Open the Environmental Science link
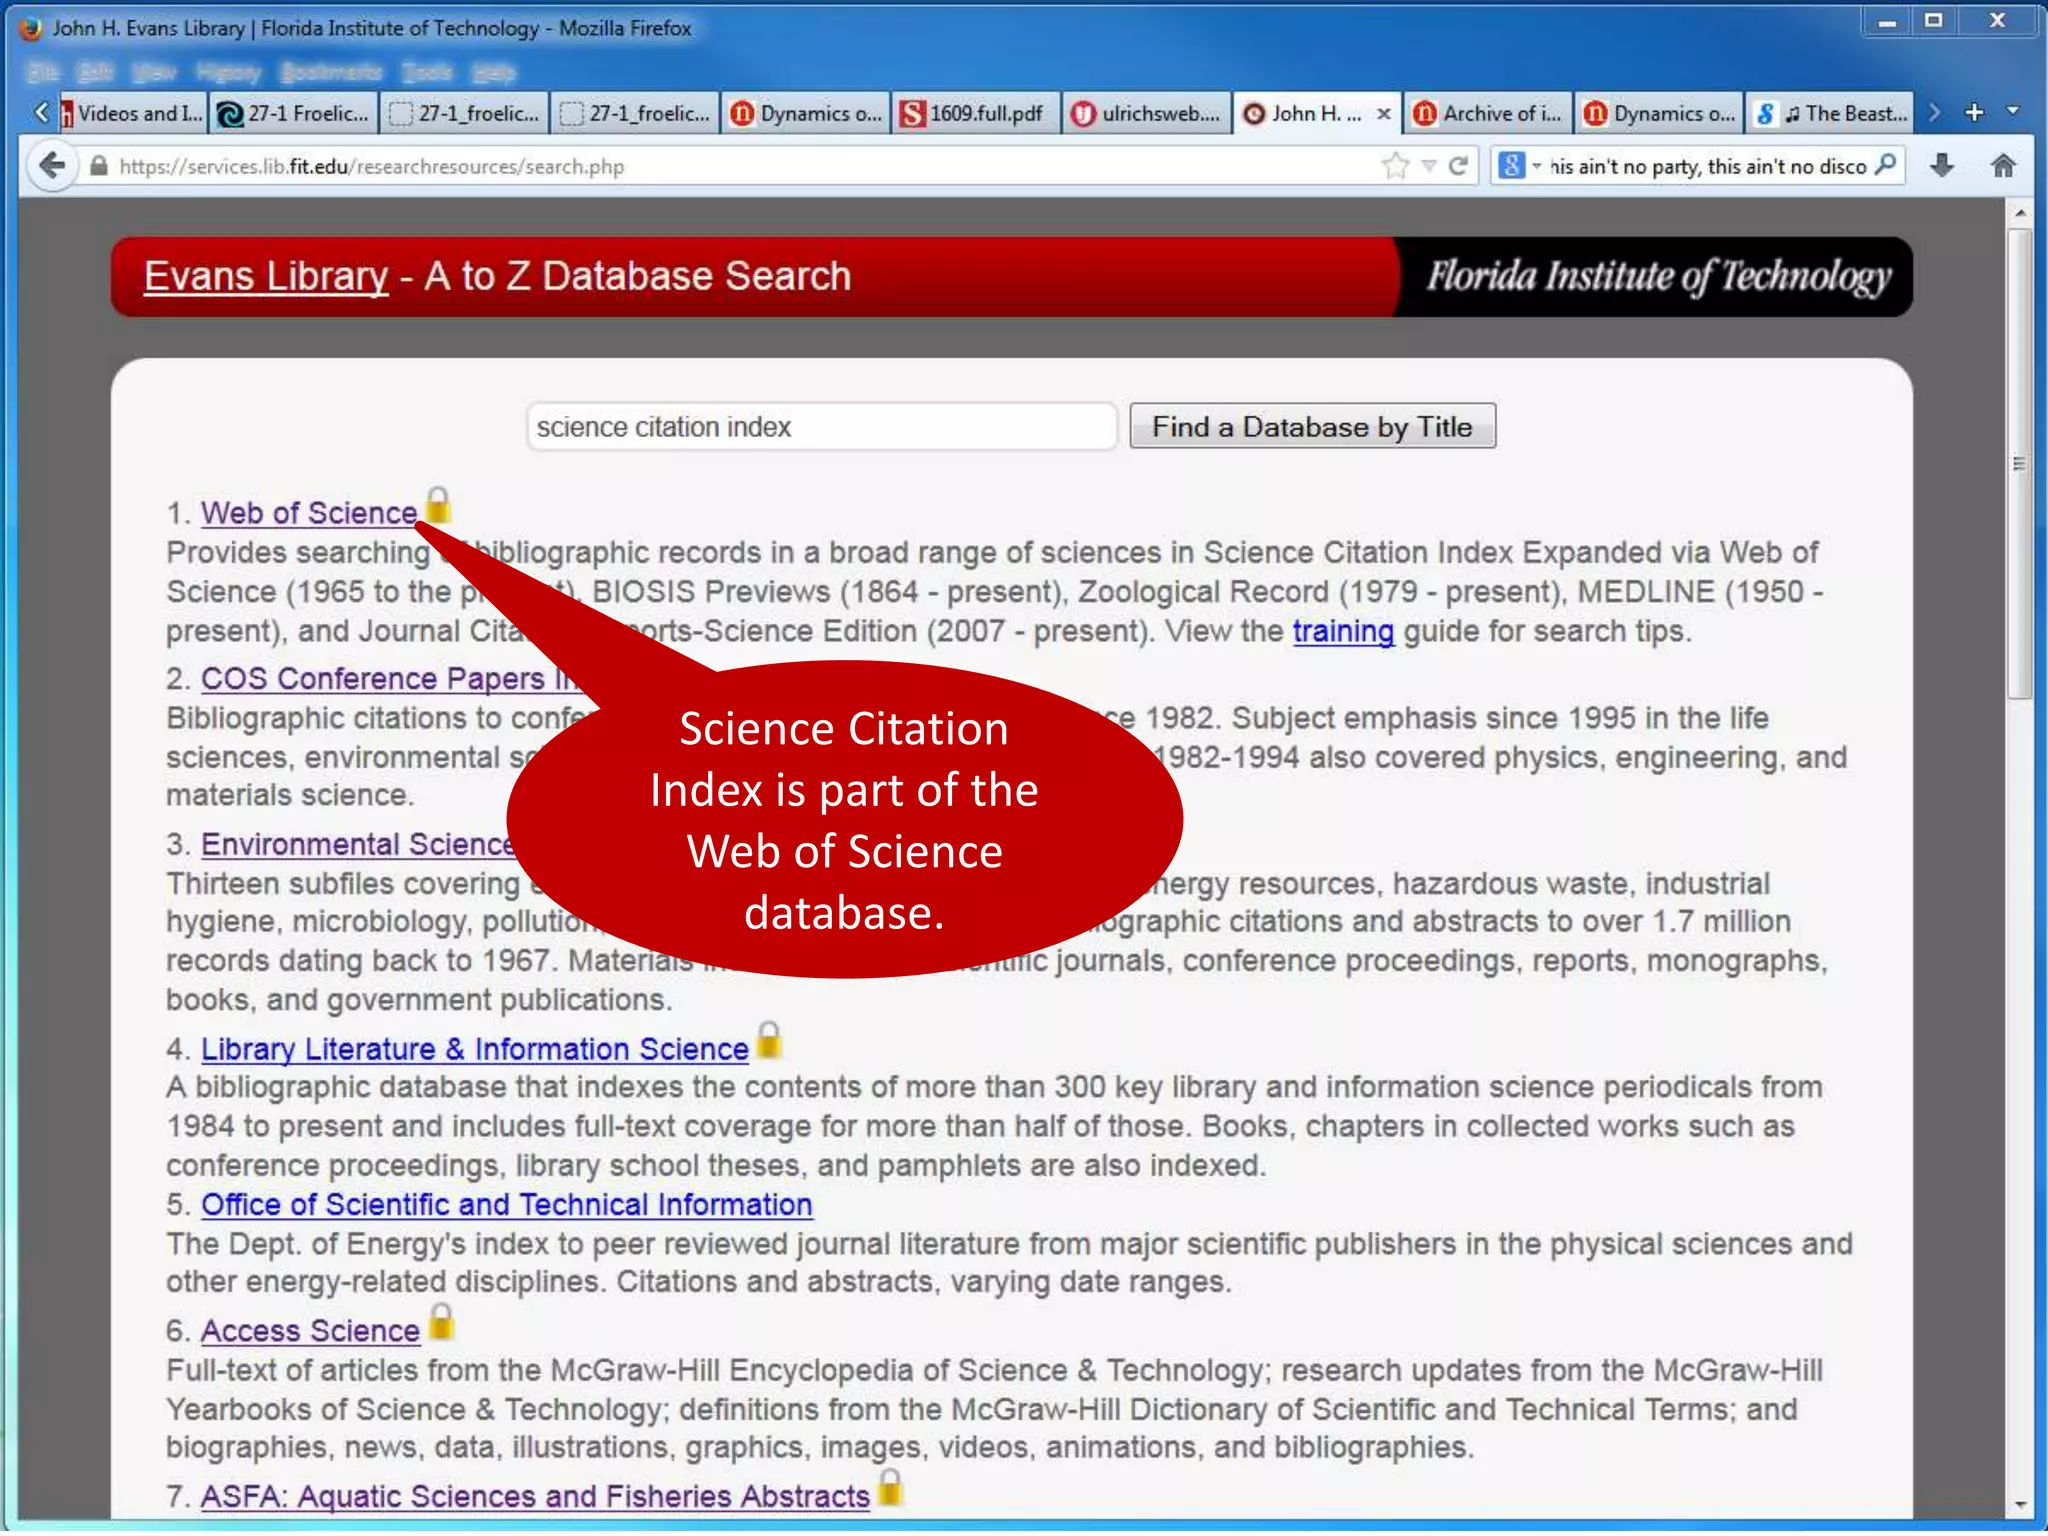 coord(357,845)
